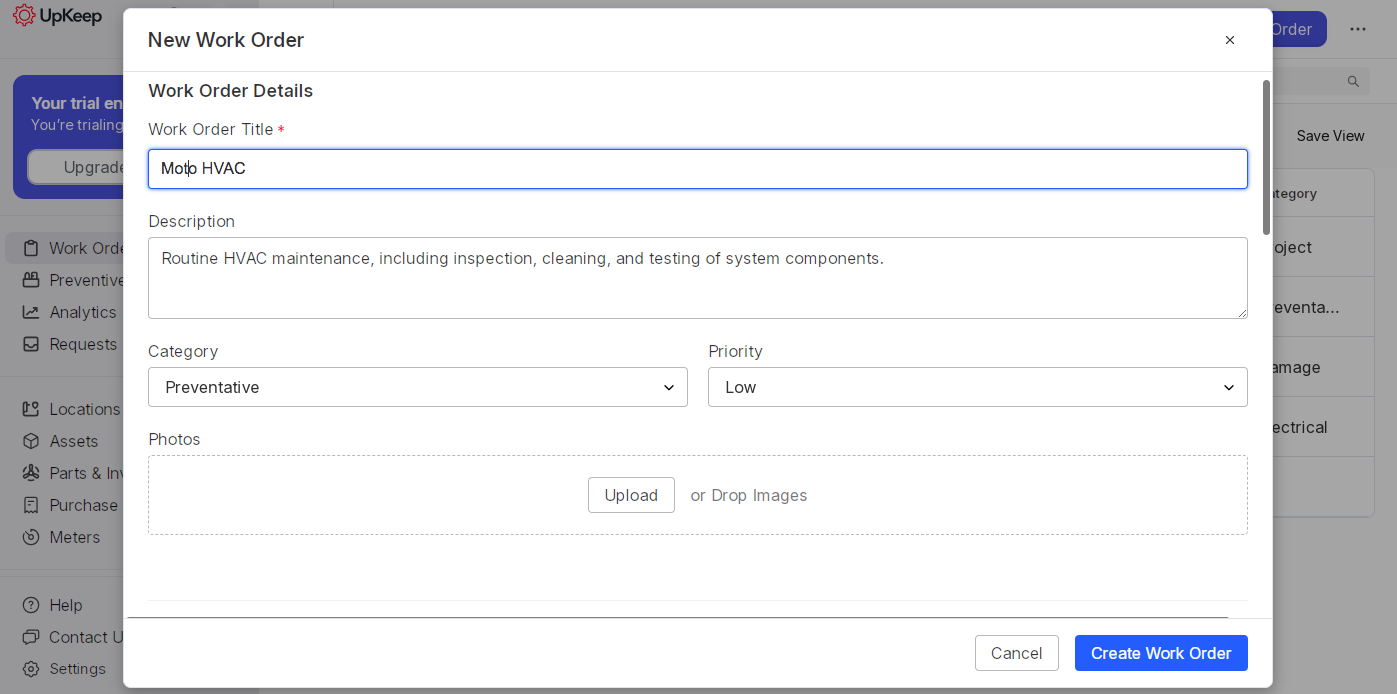Image resolution: width=1397 pixels, height=694 pixels.
Task: Open the Priority dropdown showing Low
Action: point(976,387)
